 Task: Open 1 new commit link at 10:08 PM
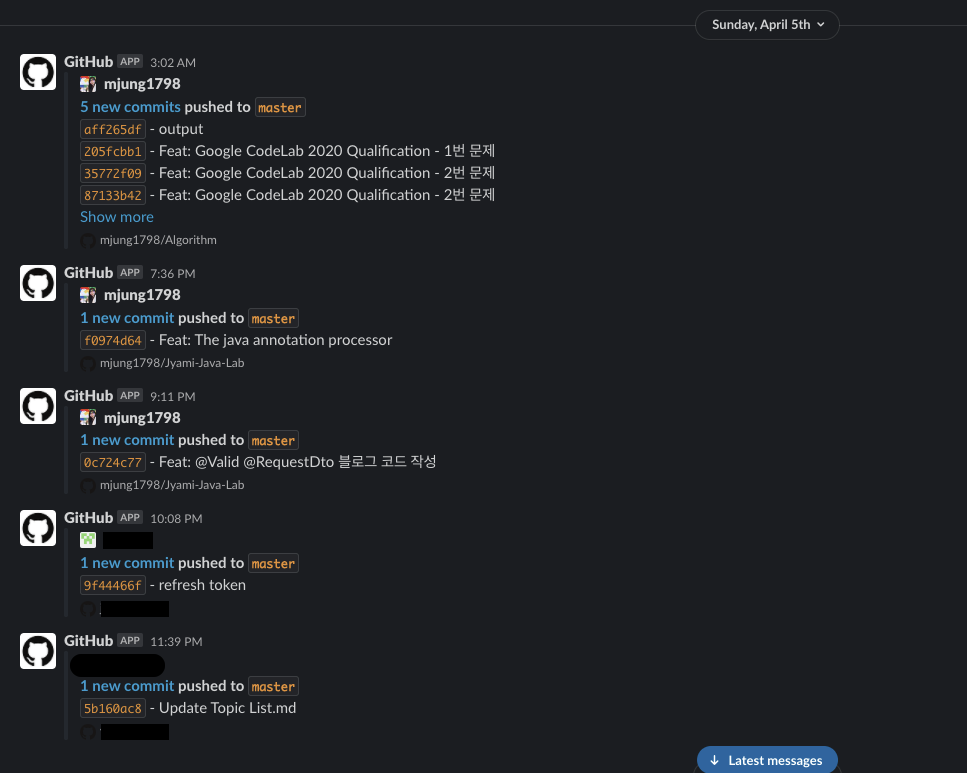pyautogui.click(x=127, y=563)
